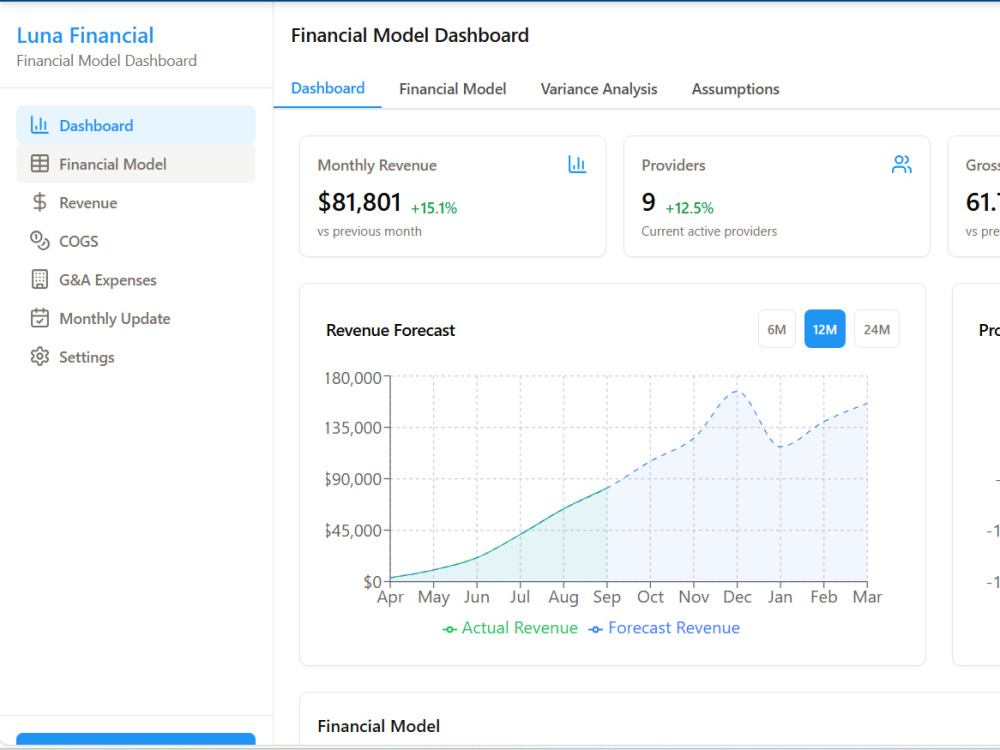Click the Dec peak on forecast line
This screenshot has width=1000, height=750.
pos(737,391)
